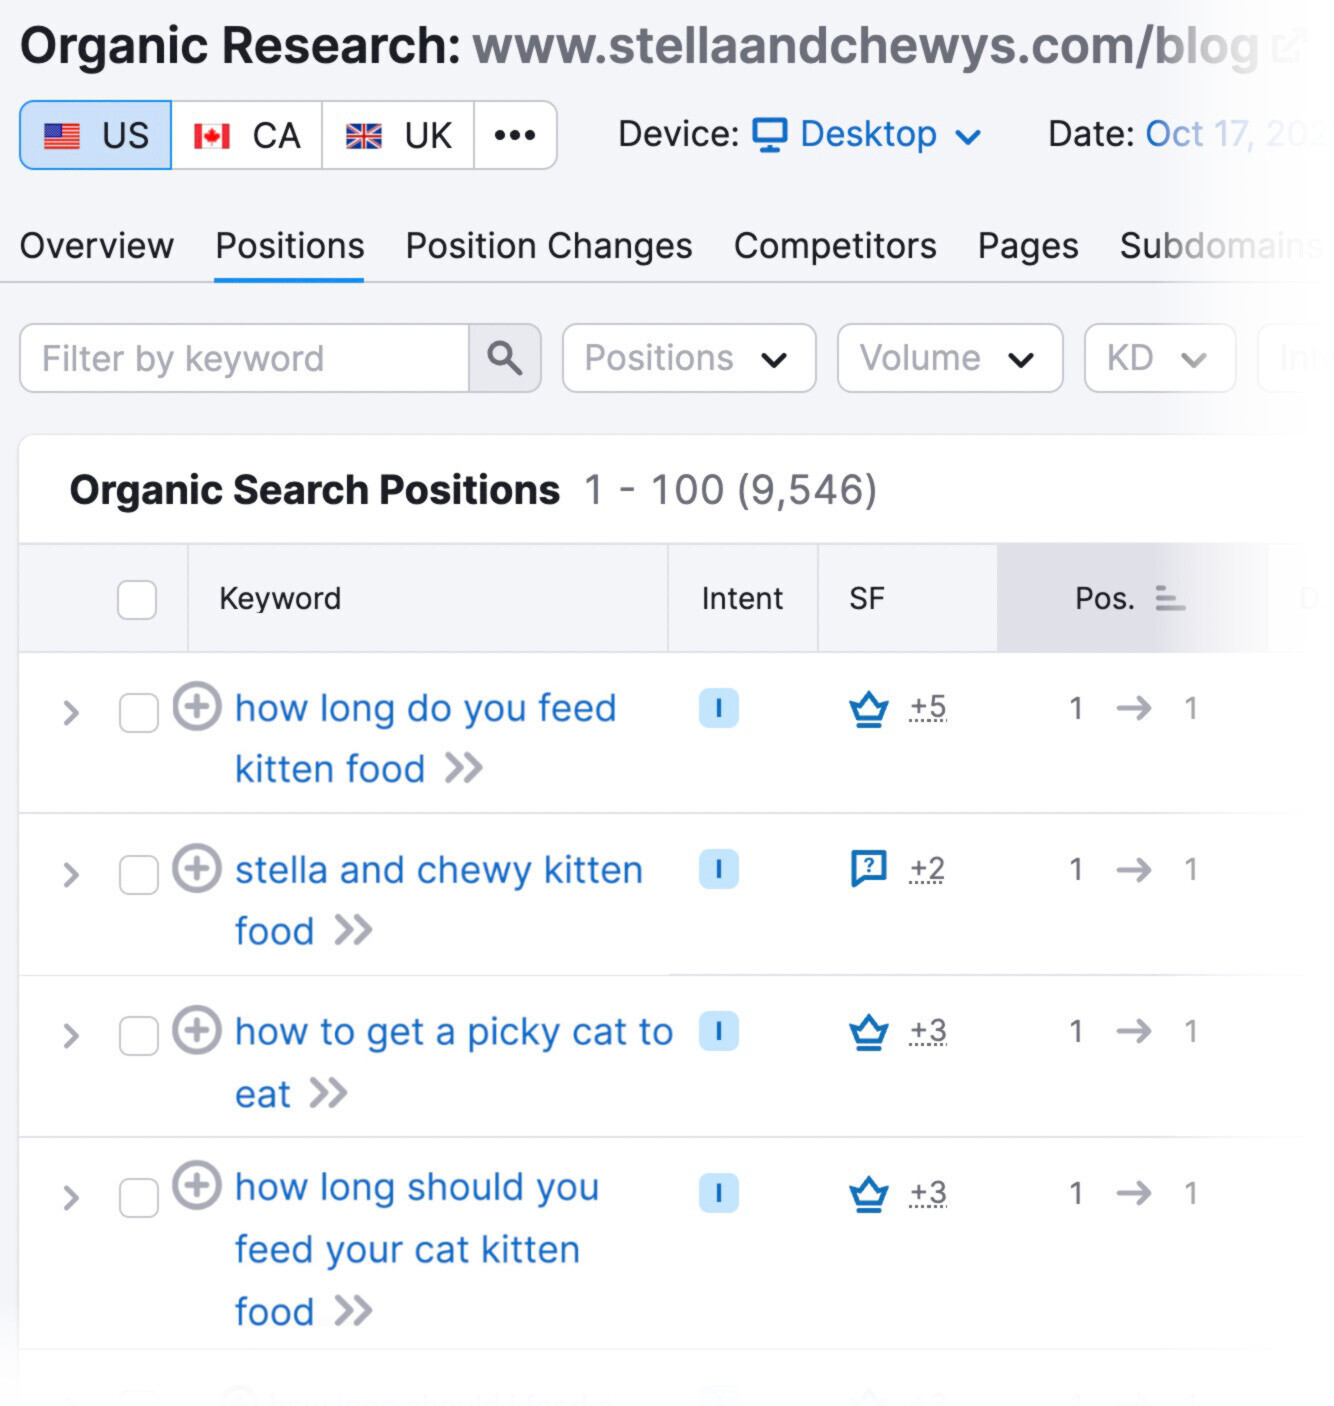Go to Position Changes tab
The width and height of the screenshot is (1334, 1406).
[549, 246]
